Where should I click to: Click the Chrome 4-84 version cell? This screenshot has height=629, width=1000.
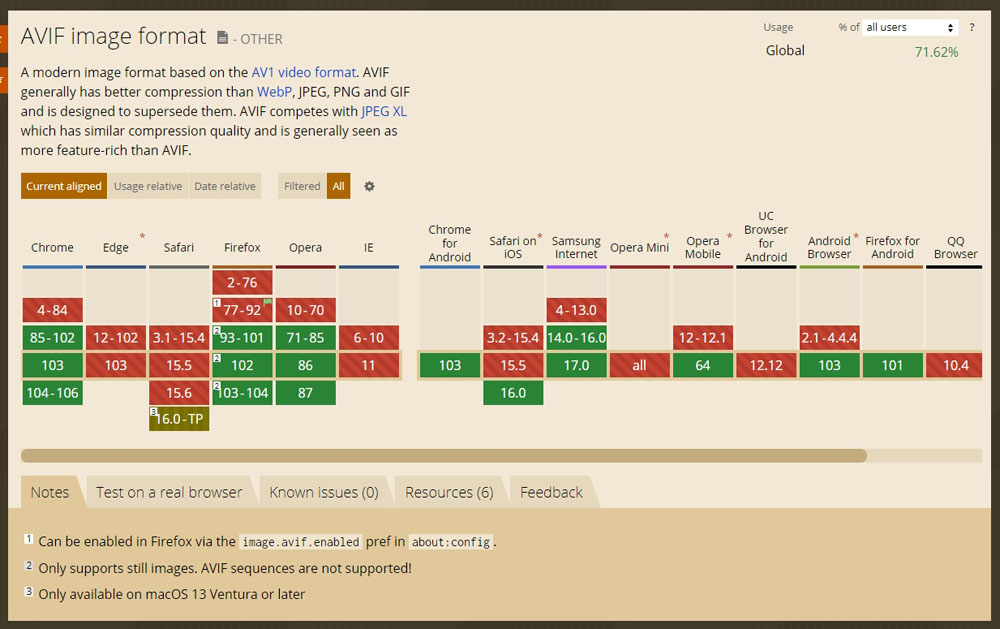click(x=52, y=310)
